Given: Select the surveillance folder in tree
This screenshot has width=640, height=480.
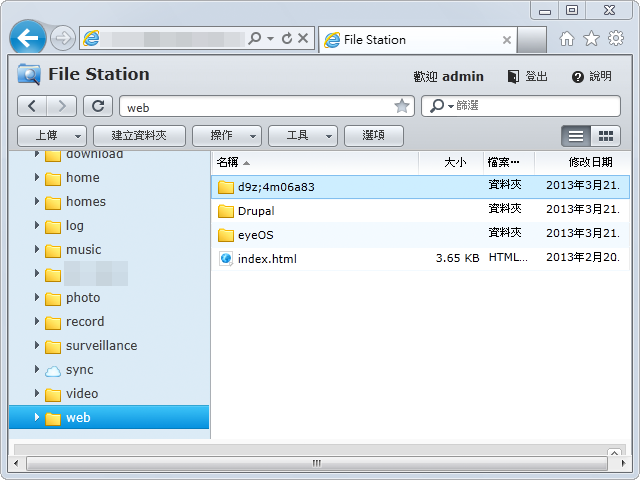Looking at the screenshot, I should pos(101,346).
